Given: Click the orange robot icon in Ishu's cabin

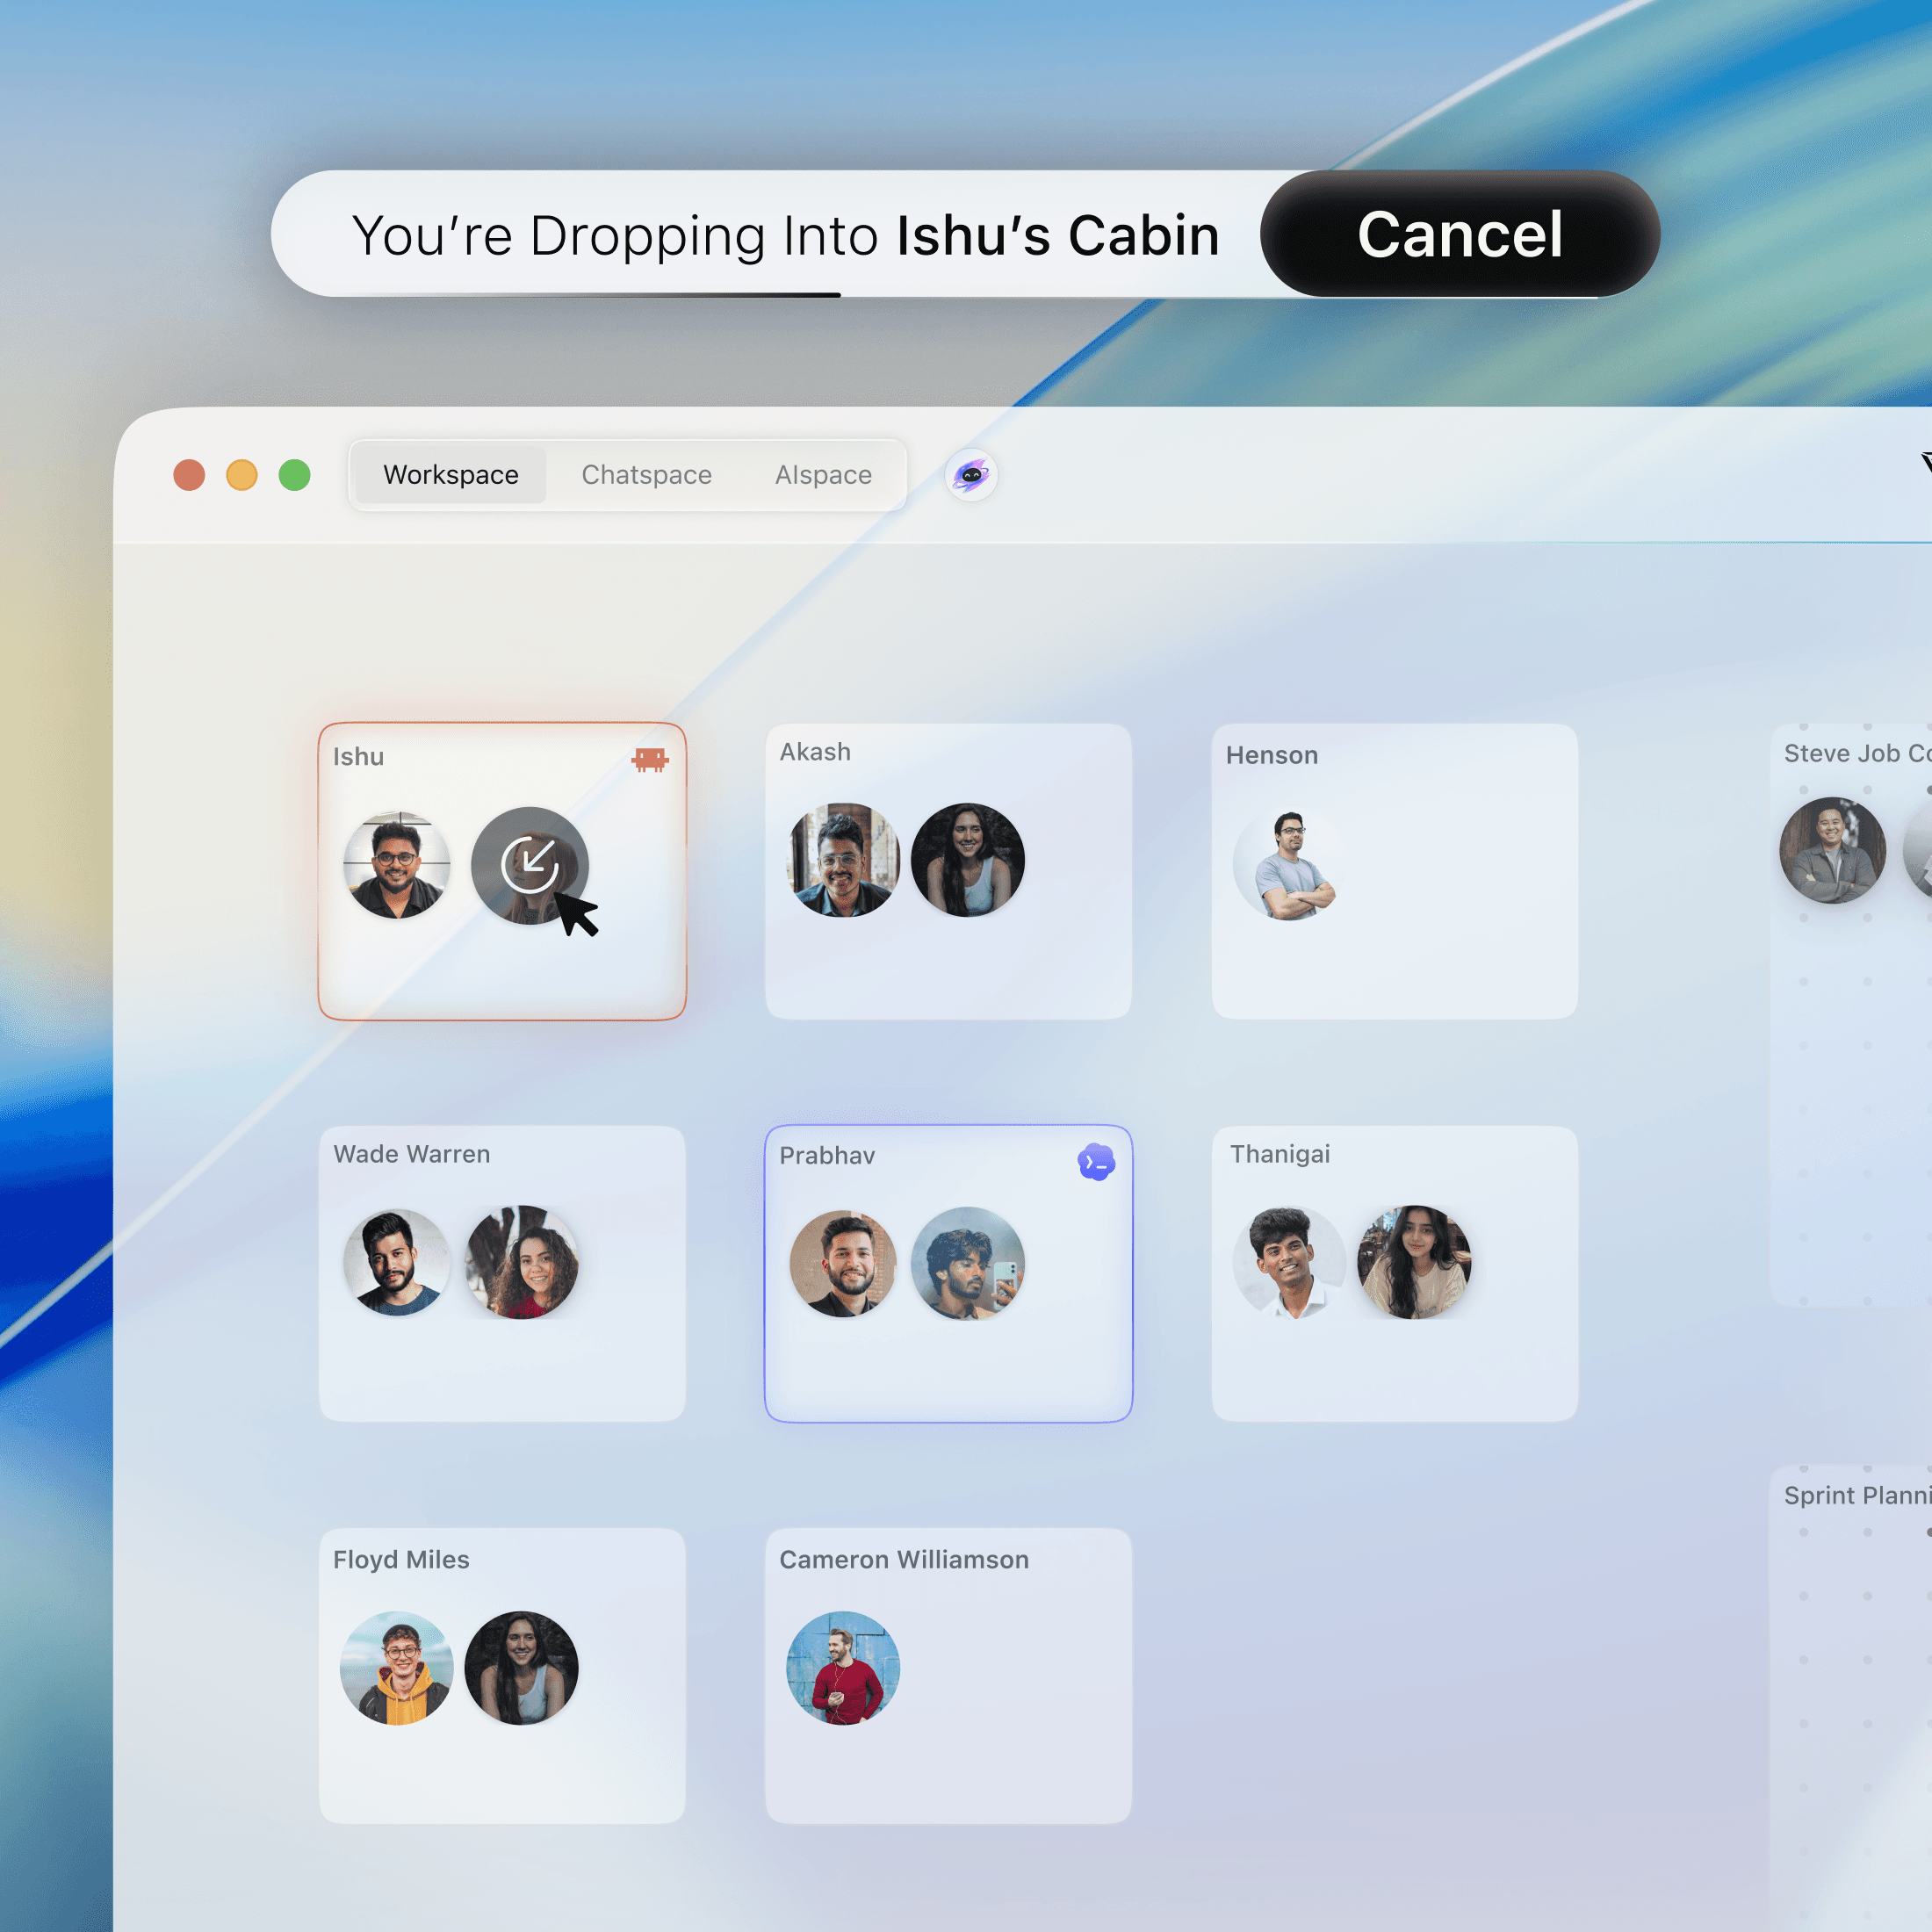Looking at the screenshot, I should (x=650, y=760).
